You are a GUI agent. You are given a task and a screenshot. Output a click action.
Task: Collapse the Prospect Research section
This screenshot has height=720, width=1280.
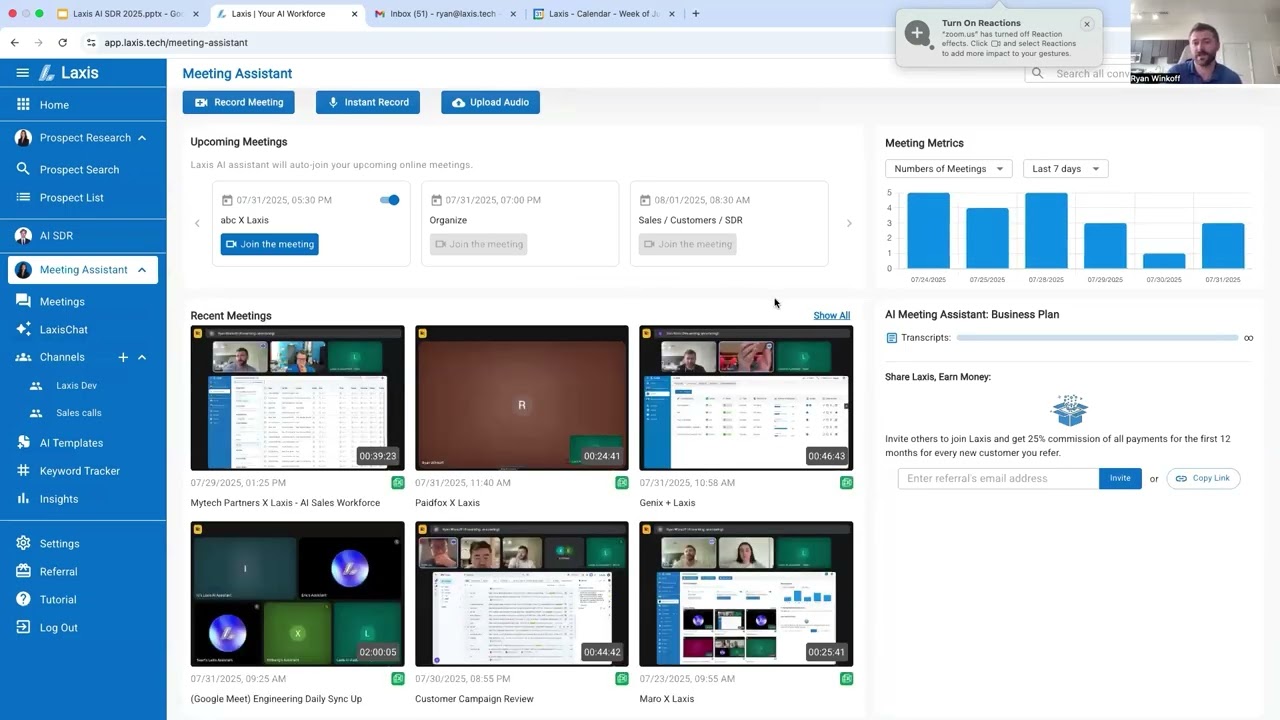tap(142, 138)
